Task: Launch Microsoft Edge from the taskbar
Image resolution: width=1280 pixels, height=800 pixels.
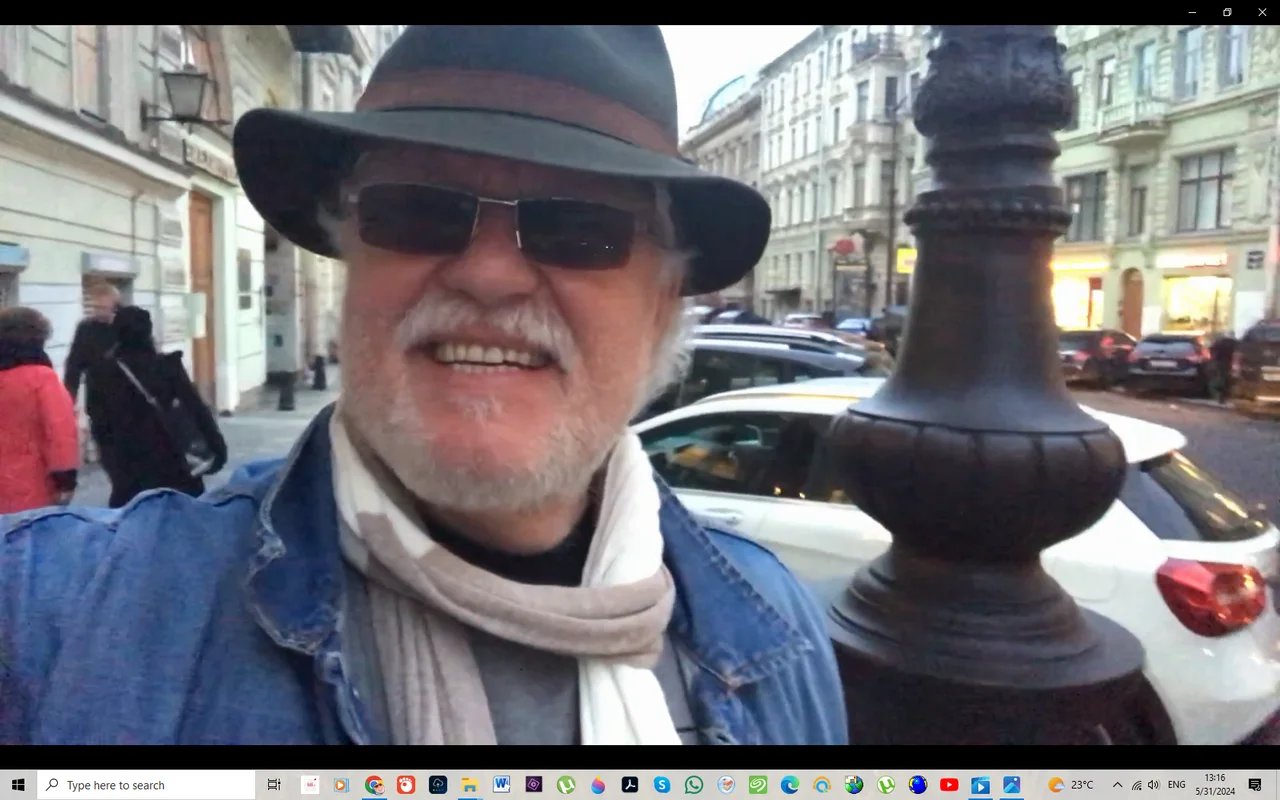Action: (790, 785)
